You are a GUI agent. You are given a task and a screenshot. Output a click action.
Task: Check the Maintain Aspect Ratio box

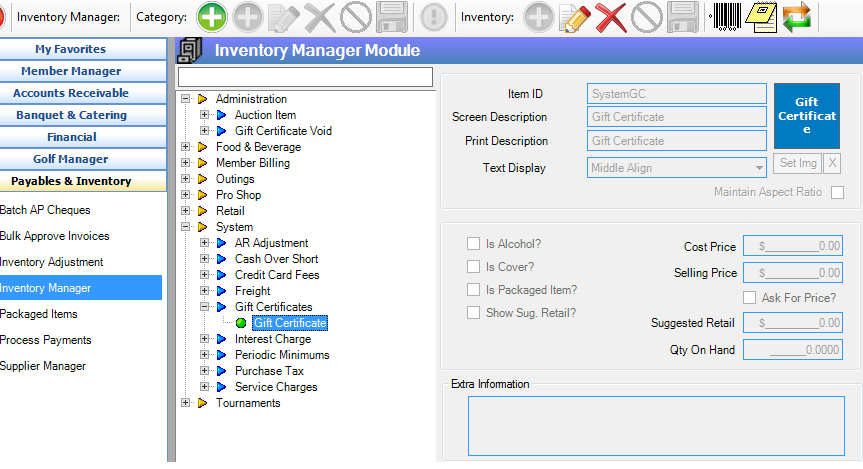pos(838,192)
